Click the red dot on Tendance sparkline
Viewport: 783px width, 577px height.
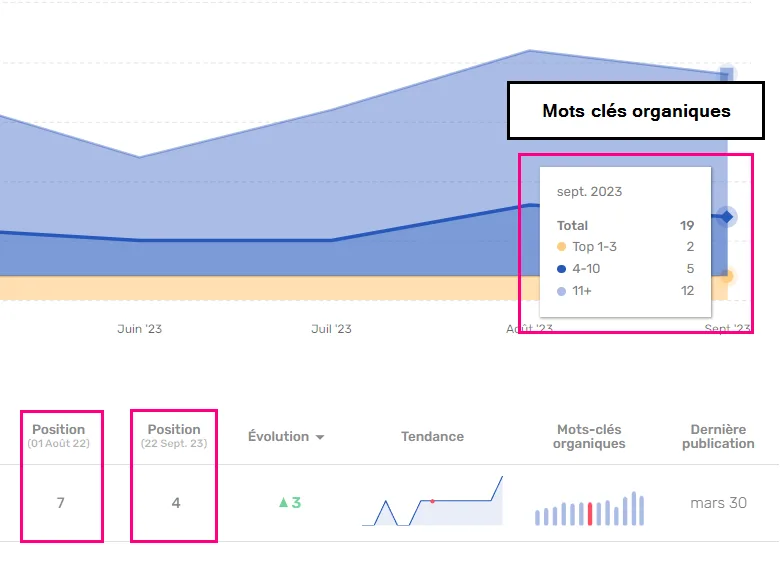(x=432, y=501)
